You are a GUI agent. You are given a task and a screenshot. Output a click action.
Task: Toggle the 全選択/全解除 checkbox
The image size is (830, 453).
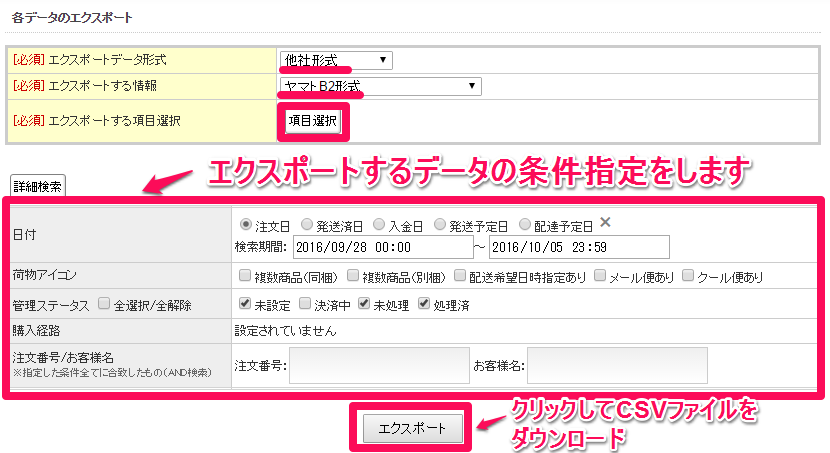pyautogui.click(x=104, y=304)
